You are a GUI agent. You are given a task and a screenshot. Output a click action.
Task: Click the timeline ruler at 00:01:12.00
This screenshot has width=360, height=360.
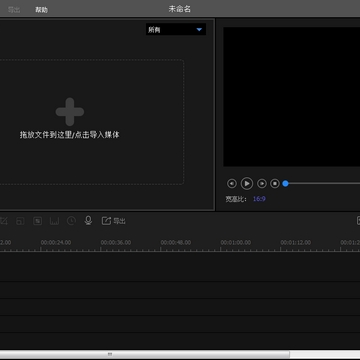pos(296,242)
